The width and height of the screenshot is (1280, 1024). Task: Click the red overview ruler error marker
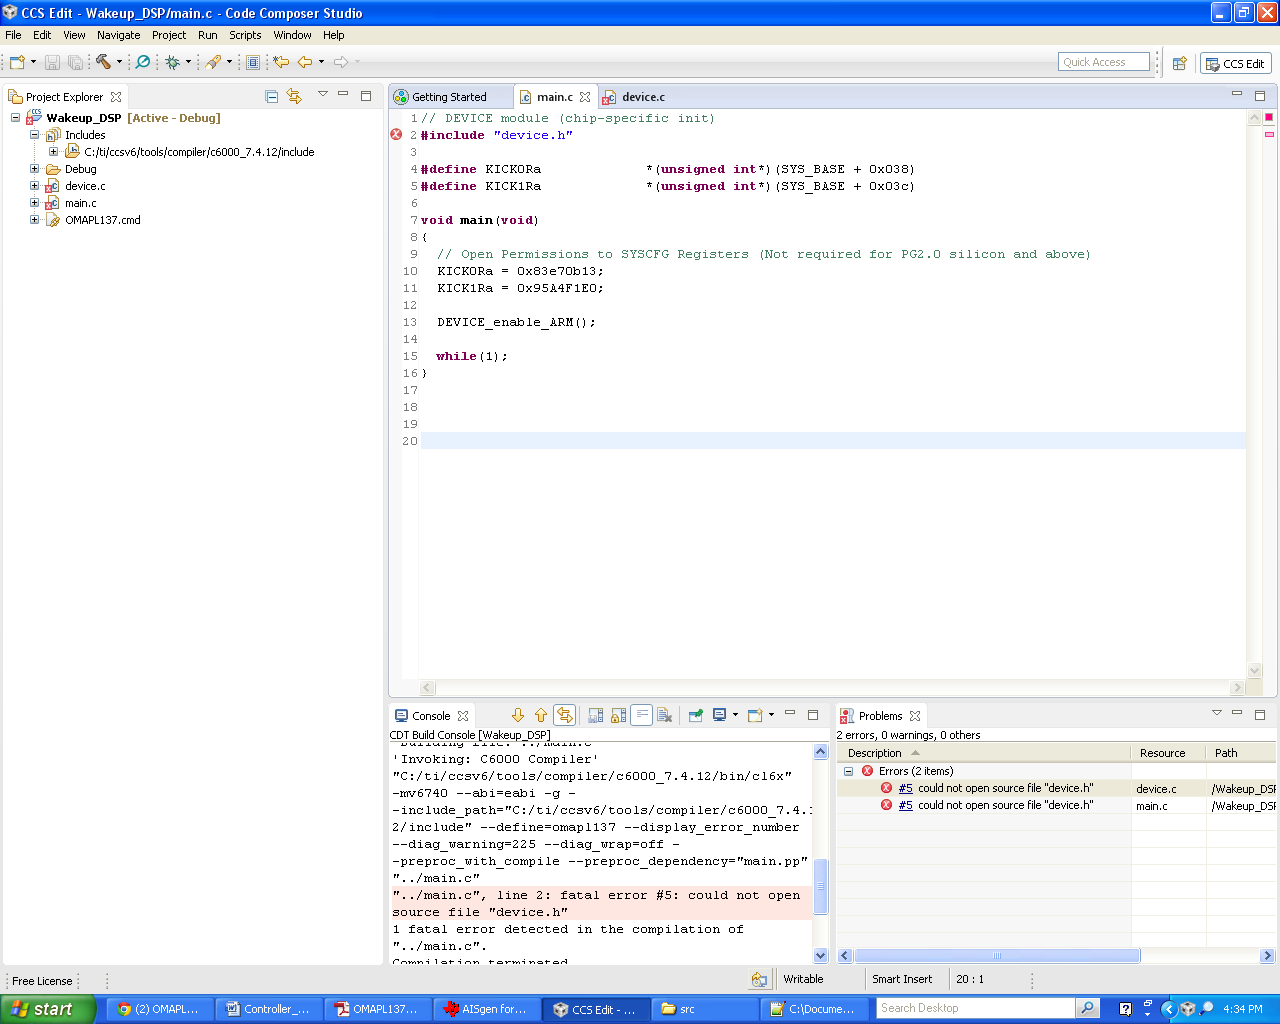[x=1269, y=117]
